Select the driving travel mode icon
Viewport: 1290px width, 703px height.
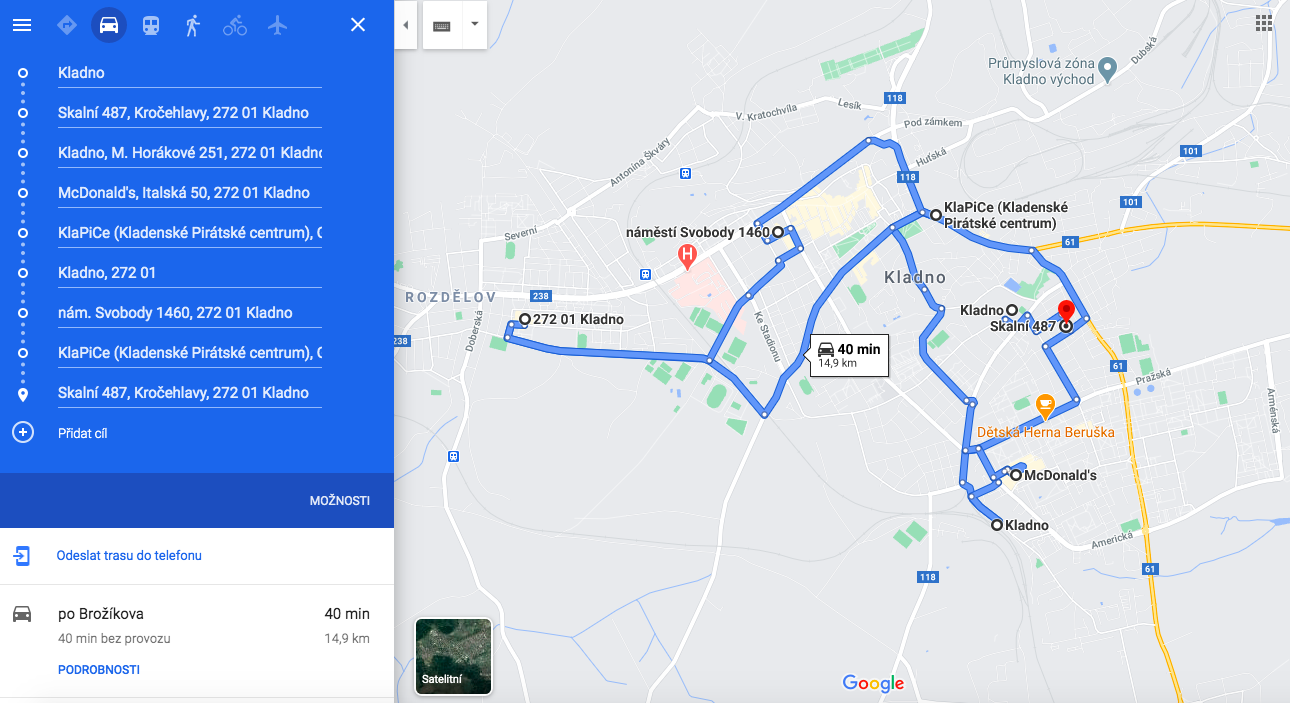point(109,25)
